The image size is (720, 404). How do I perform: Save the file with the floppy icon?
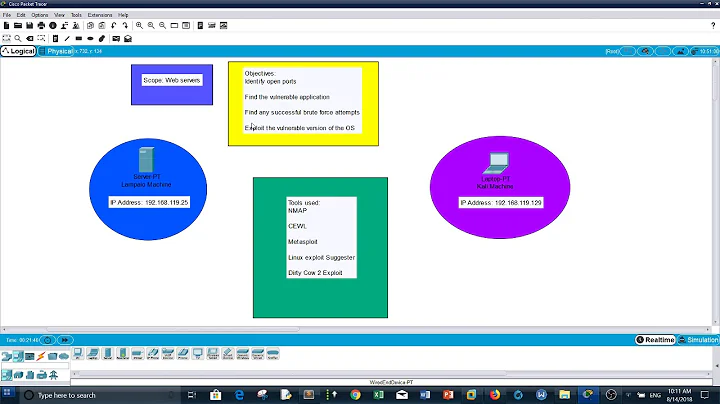point(29,26)
